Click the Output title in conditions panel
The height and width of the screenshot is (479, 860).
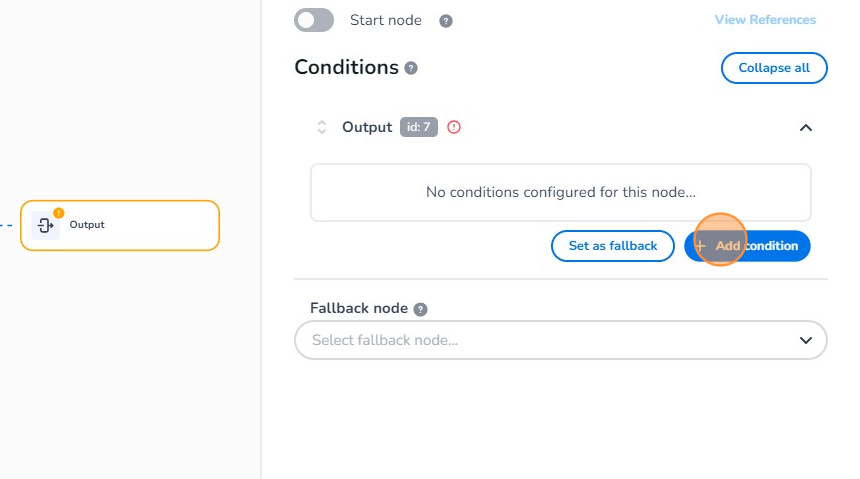[367, 127]
